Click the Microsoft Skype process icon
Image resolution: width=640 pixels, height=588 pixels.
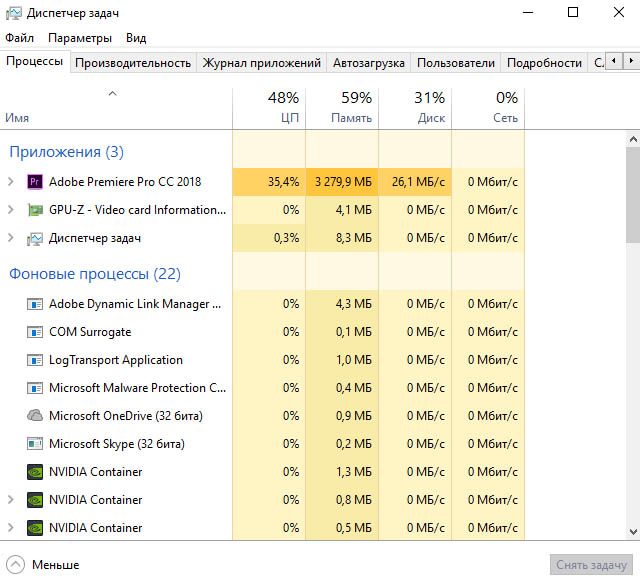[x=35, y=444]
